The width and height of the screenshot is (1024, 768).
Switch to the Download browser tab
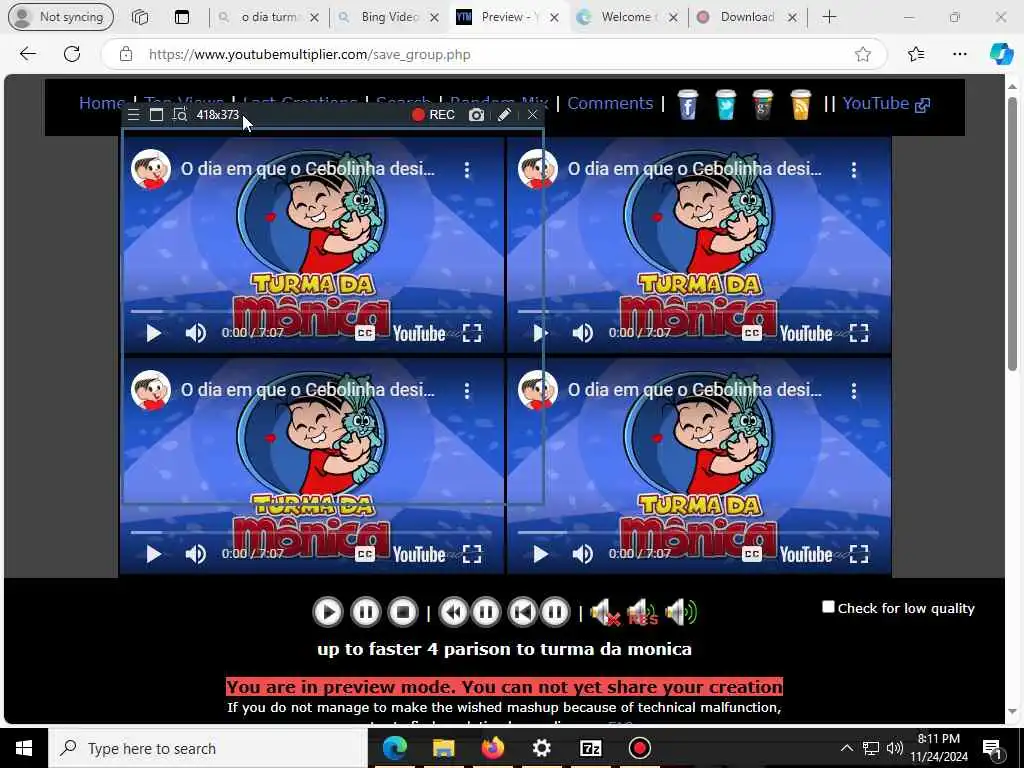tap(747, 18)
